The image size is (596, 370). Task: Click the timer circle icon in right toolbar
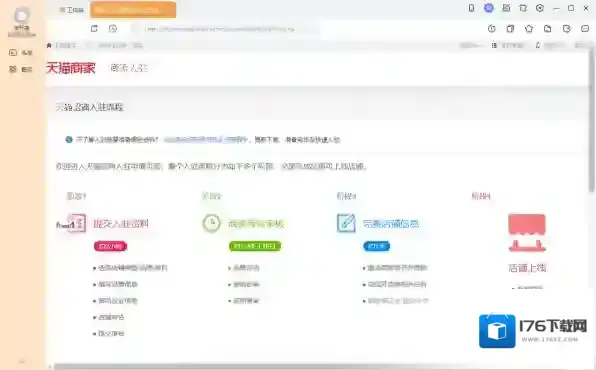point(491,29)
